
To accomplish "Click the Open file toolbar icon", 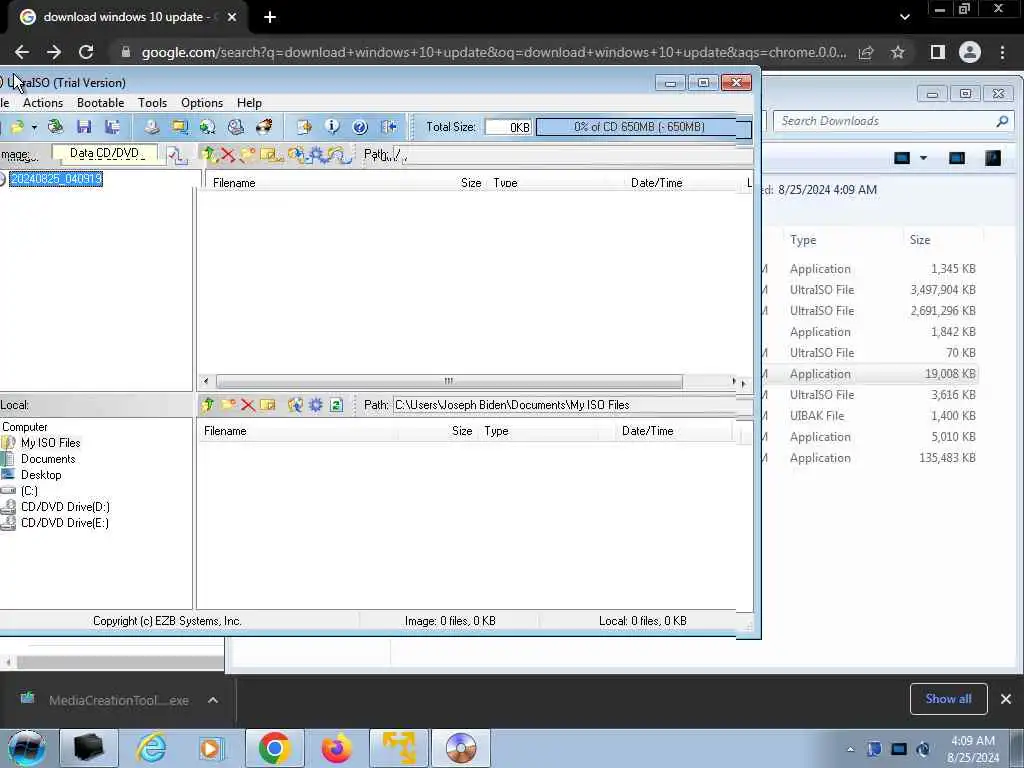I will 17,127.
